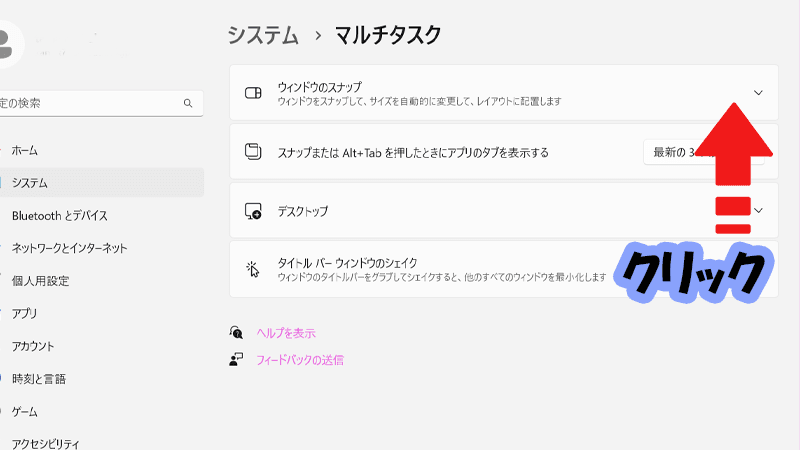
Task: Click the help headset icon
Action: pos(236,333)
